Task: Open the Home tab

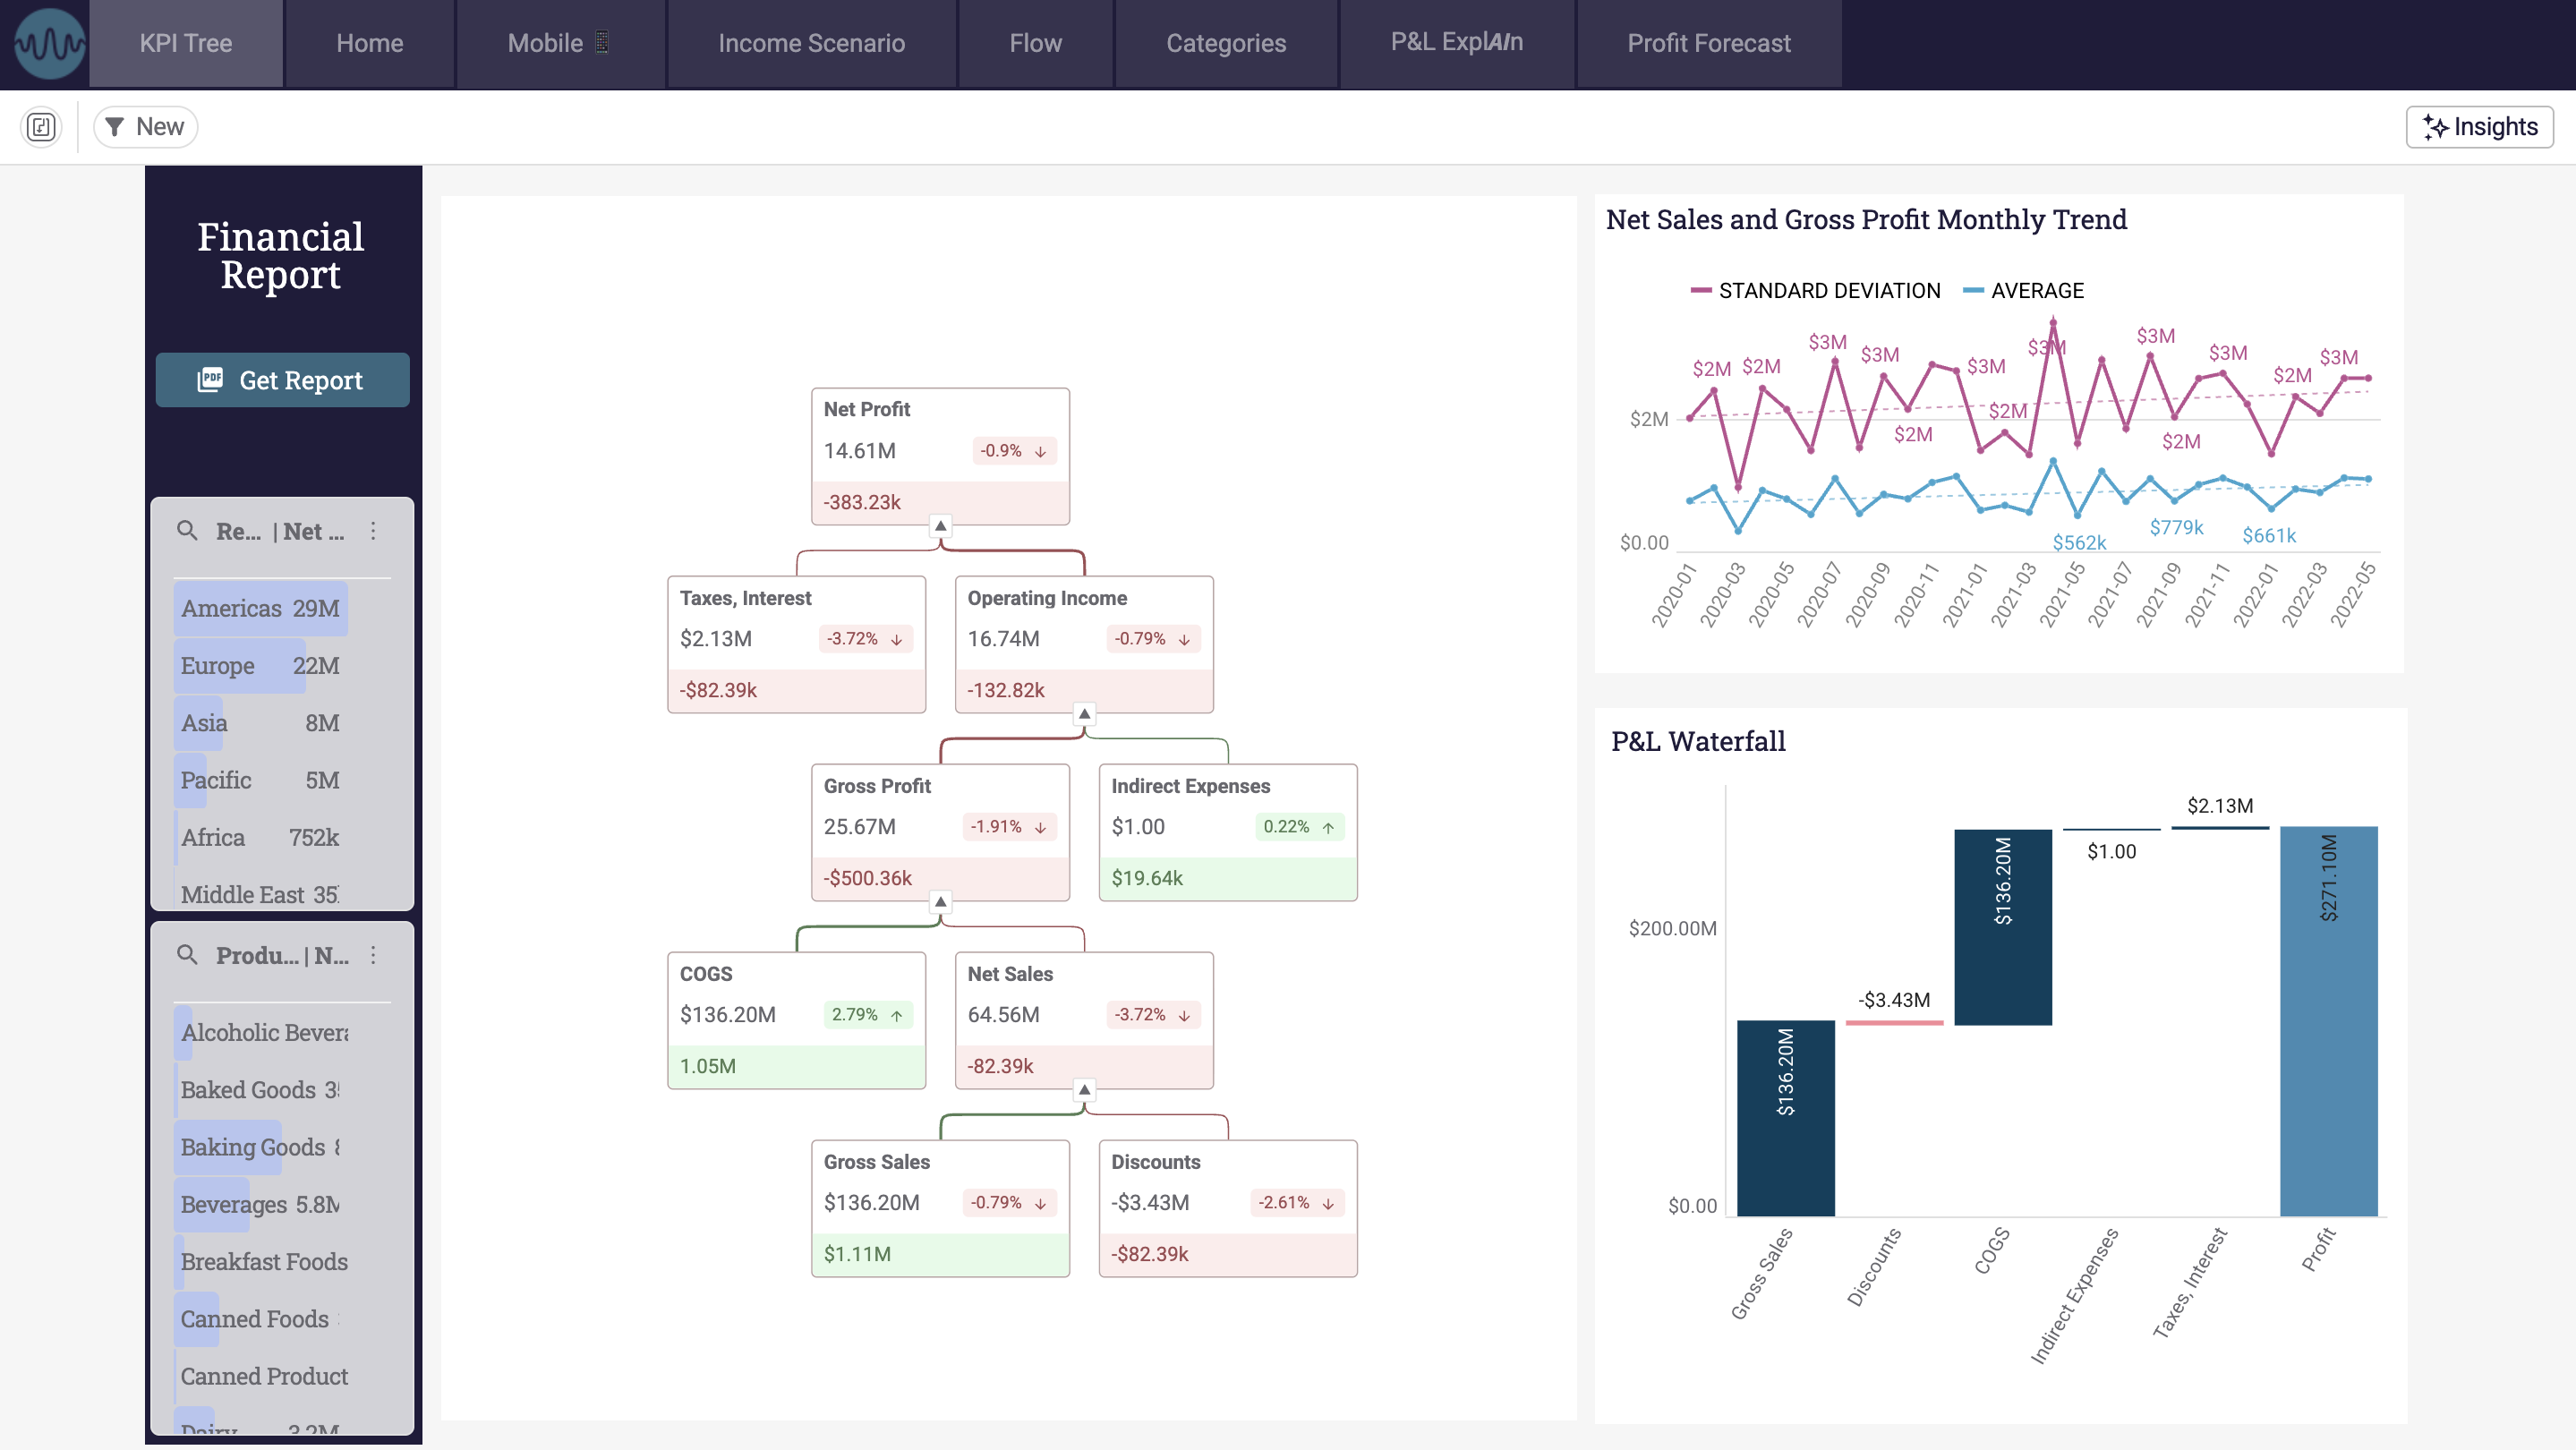Action: click(370, 43)
